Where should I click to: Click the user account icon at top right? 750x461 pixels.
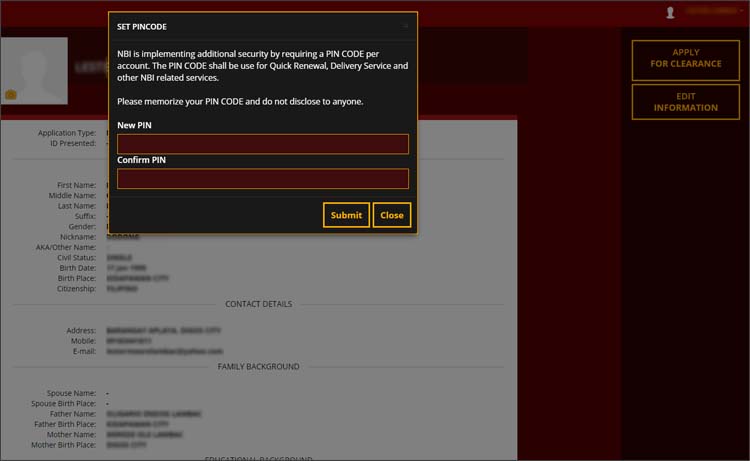click(670, 12)
